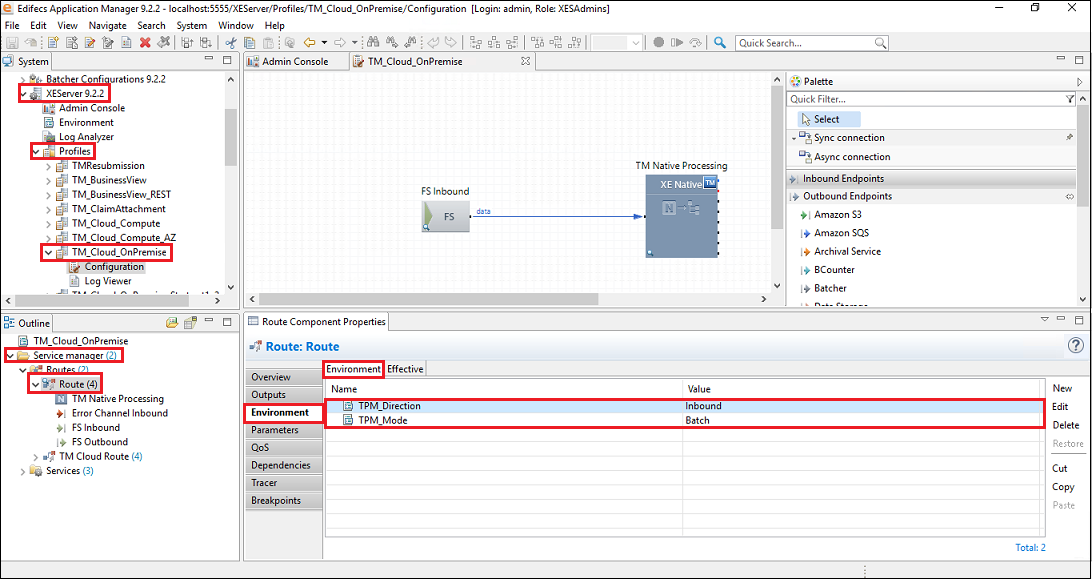Viewport: 1092px width, 579px height.
Task: Focus the Palette Quick Filter field
Action: click(926, 100)
